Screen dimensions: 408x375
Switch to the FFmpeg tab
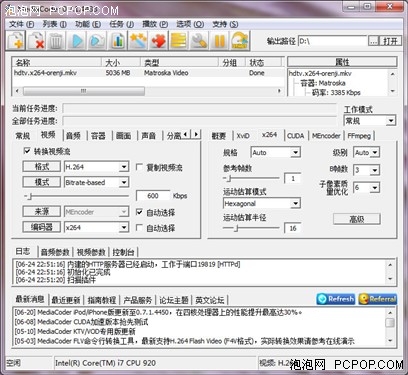[x=359, y=136]
